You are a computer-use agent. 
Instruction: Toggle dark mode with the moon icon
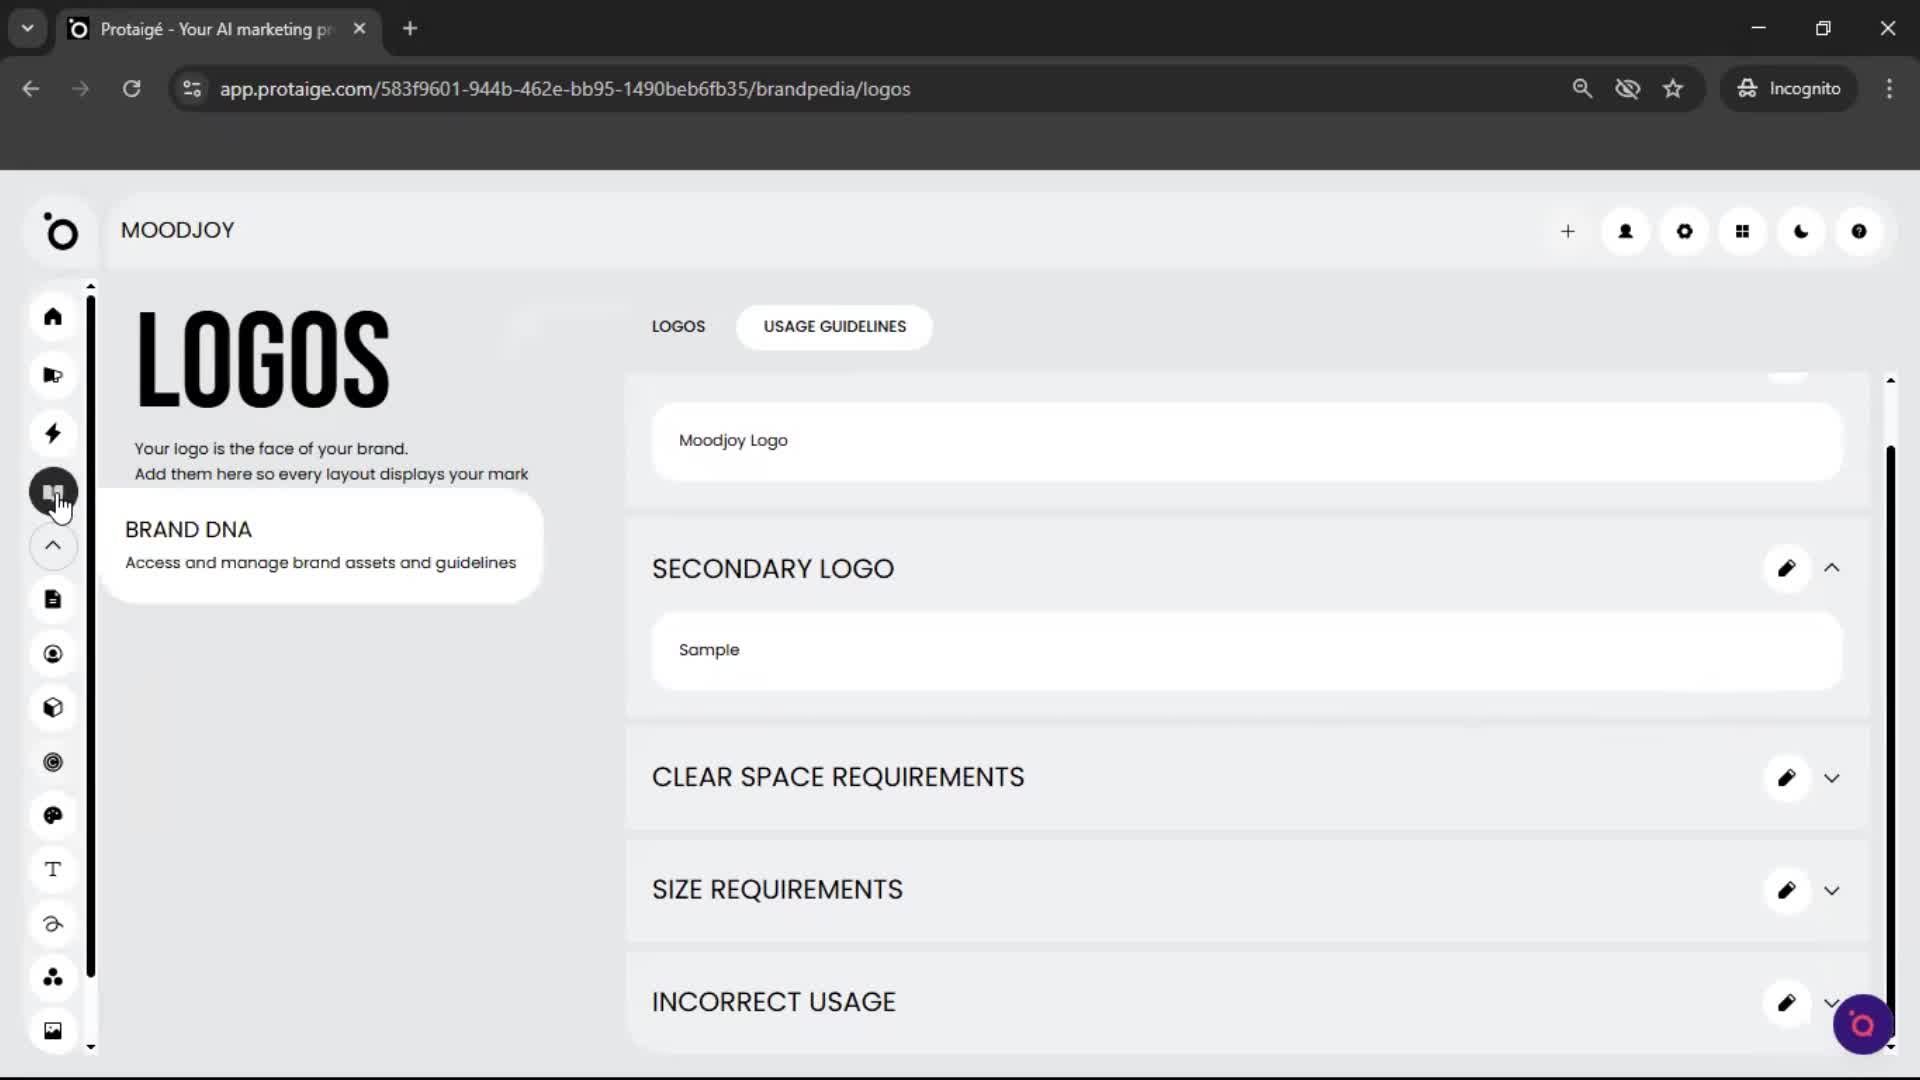pos(1800,231)
